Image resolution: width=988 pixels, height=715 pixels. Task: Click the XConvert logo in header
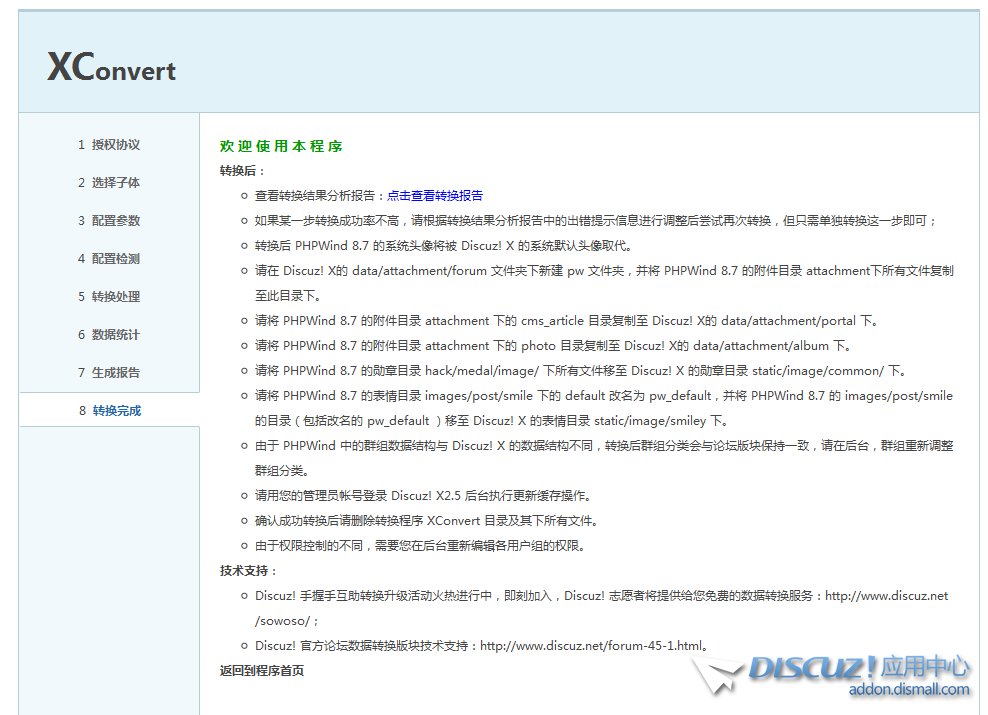(111, 68)
